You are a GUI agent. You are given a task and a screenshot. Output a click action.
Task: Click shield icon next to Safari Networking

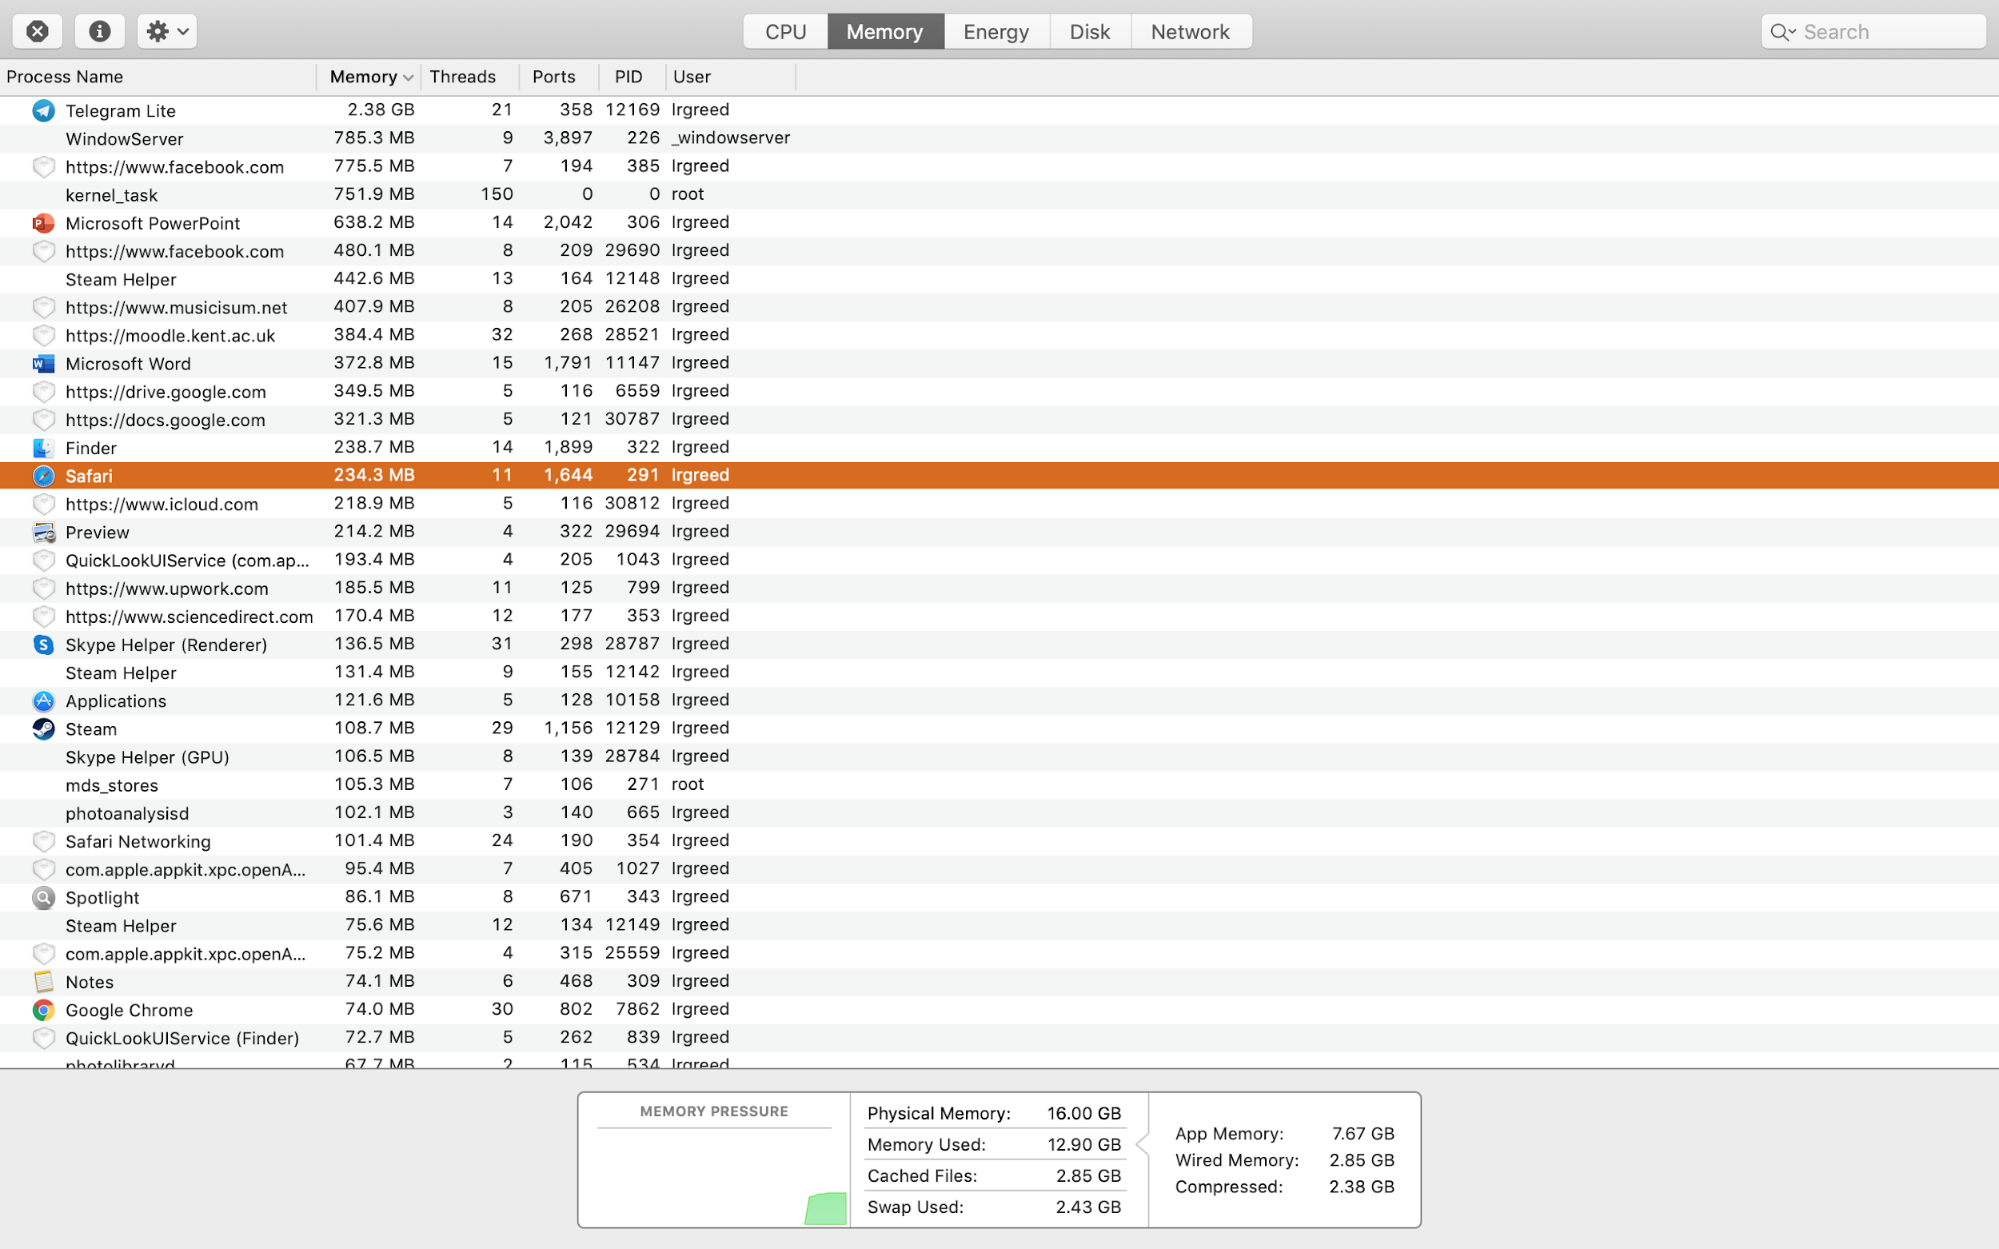click(x=43, y=841)
